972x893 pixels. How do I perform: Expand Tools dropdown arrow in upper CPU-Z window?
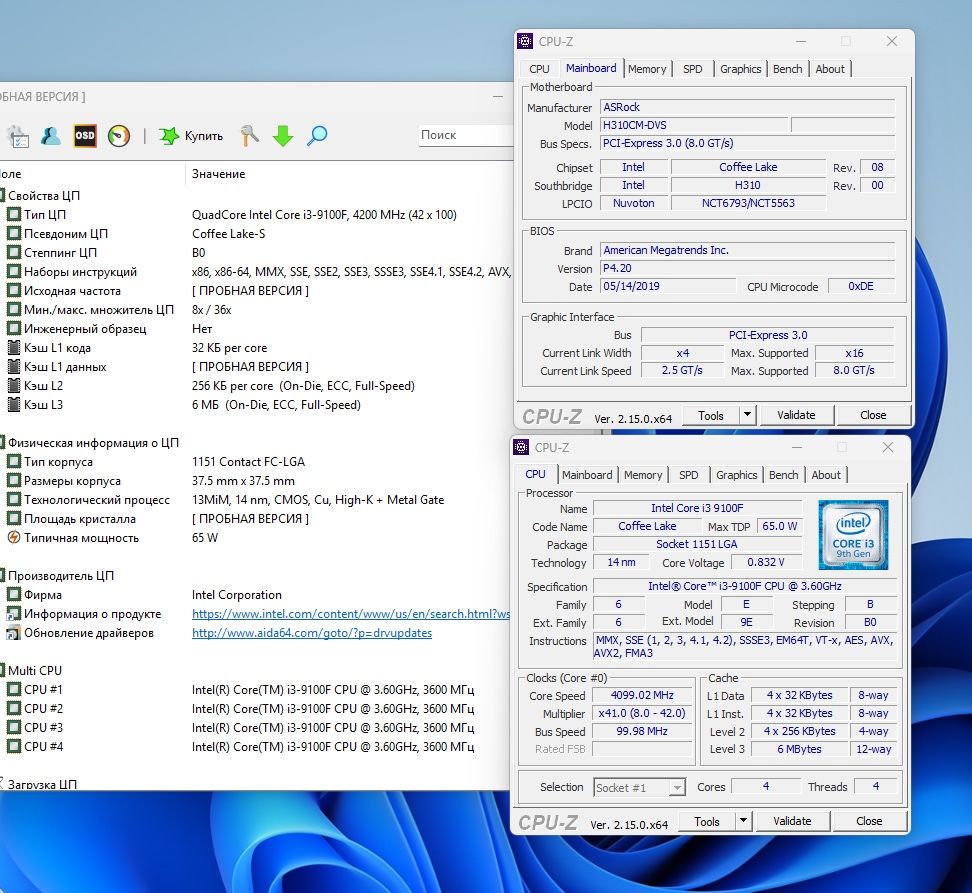click(748, 415)
